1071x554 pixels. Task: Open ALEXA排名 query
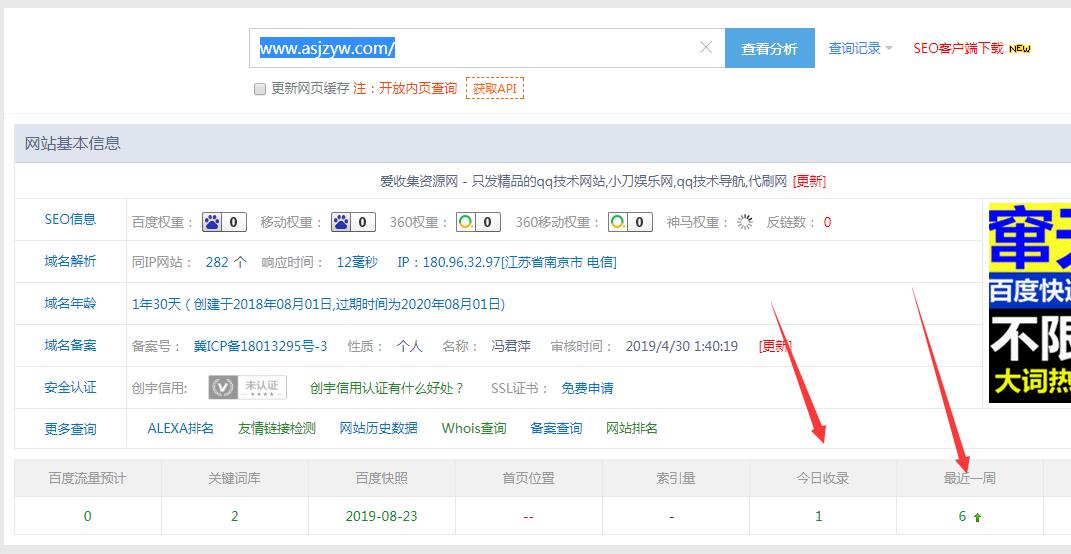click(181, 428)
